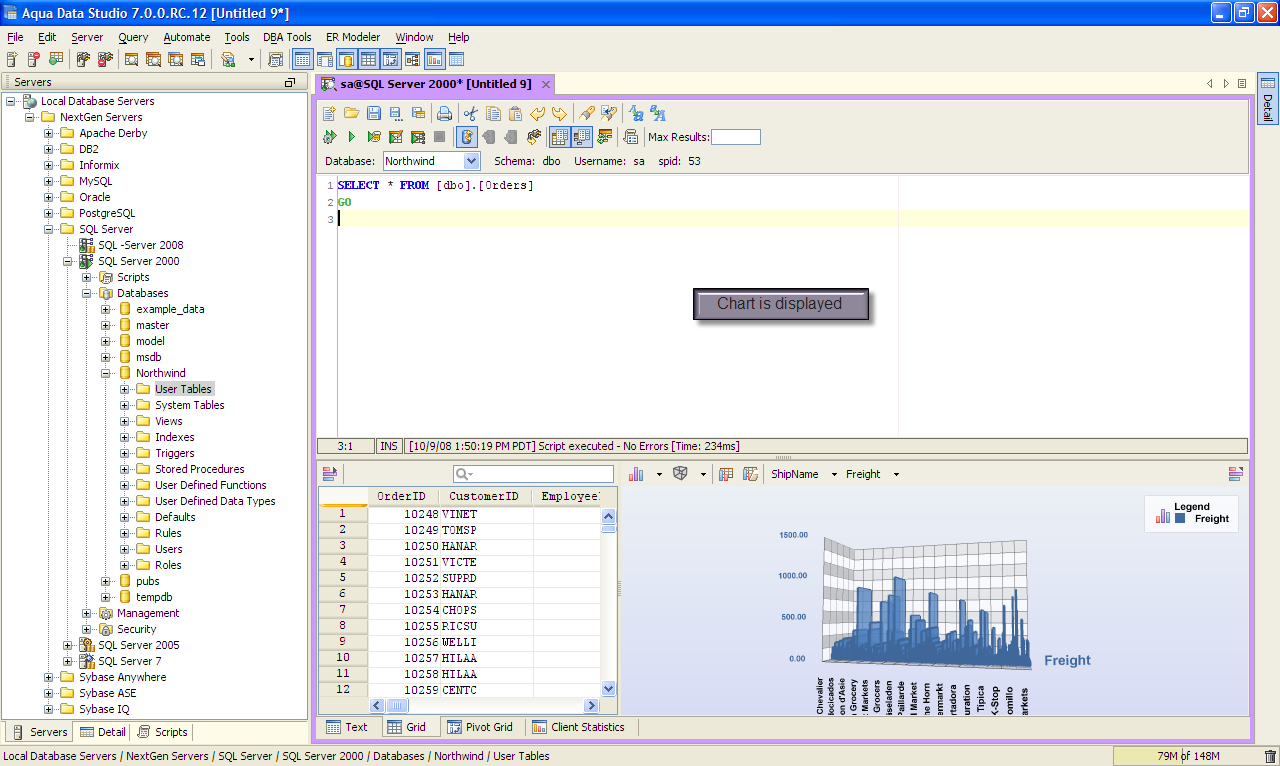
Task: Click the Cut scissors icon
Action: tap(470, 113)
